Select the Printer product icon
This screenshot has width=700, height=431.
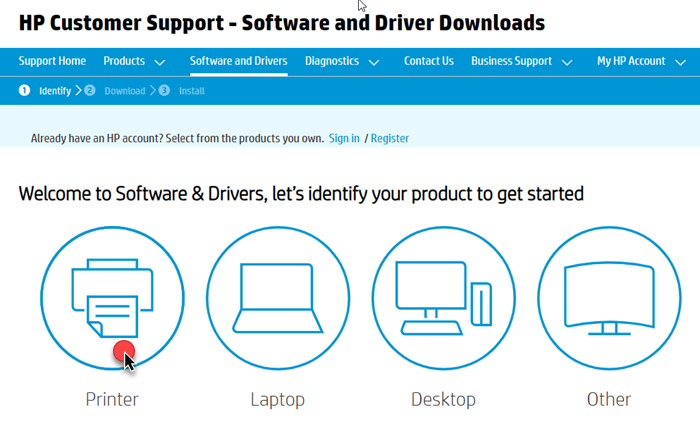(112, 298)
